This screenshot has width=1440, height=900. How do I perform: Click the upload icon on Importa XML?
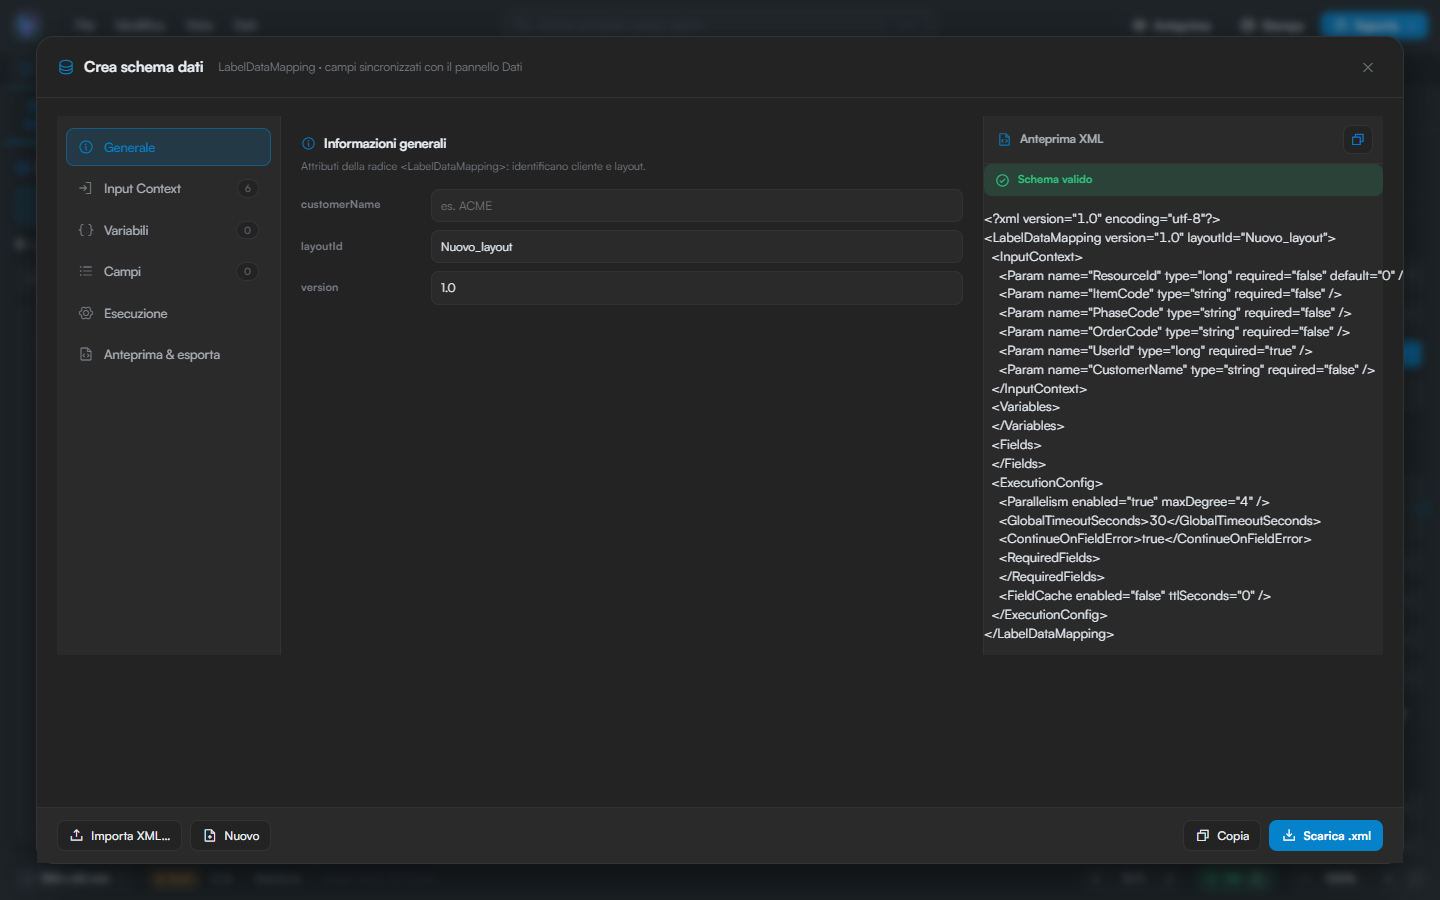(77, 835)
